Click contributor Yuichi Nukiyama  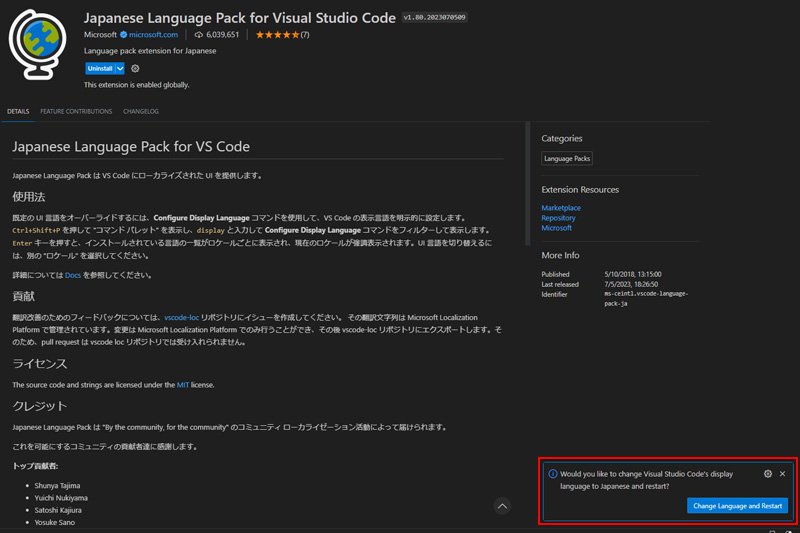point(61,498)
